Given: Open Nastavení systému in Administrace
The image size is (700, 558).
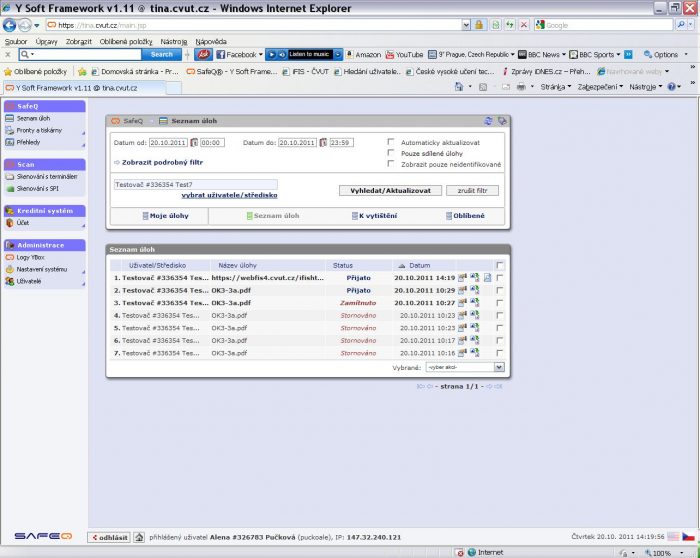Looking at the screenshot, I should 42,270.
